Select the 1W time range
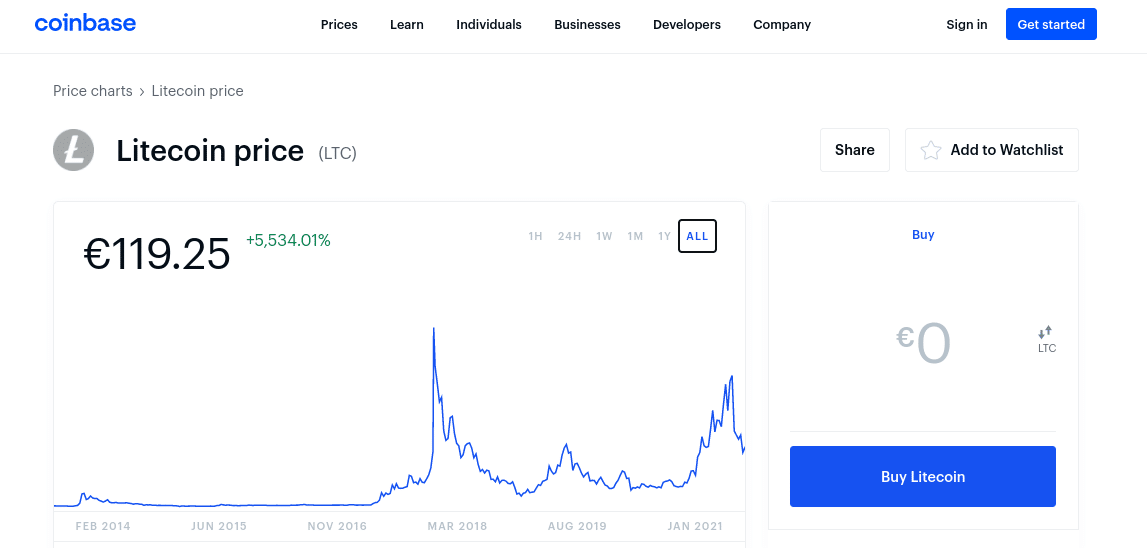1147x548 pixels. coord(604,236)
